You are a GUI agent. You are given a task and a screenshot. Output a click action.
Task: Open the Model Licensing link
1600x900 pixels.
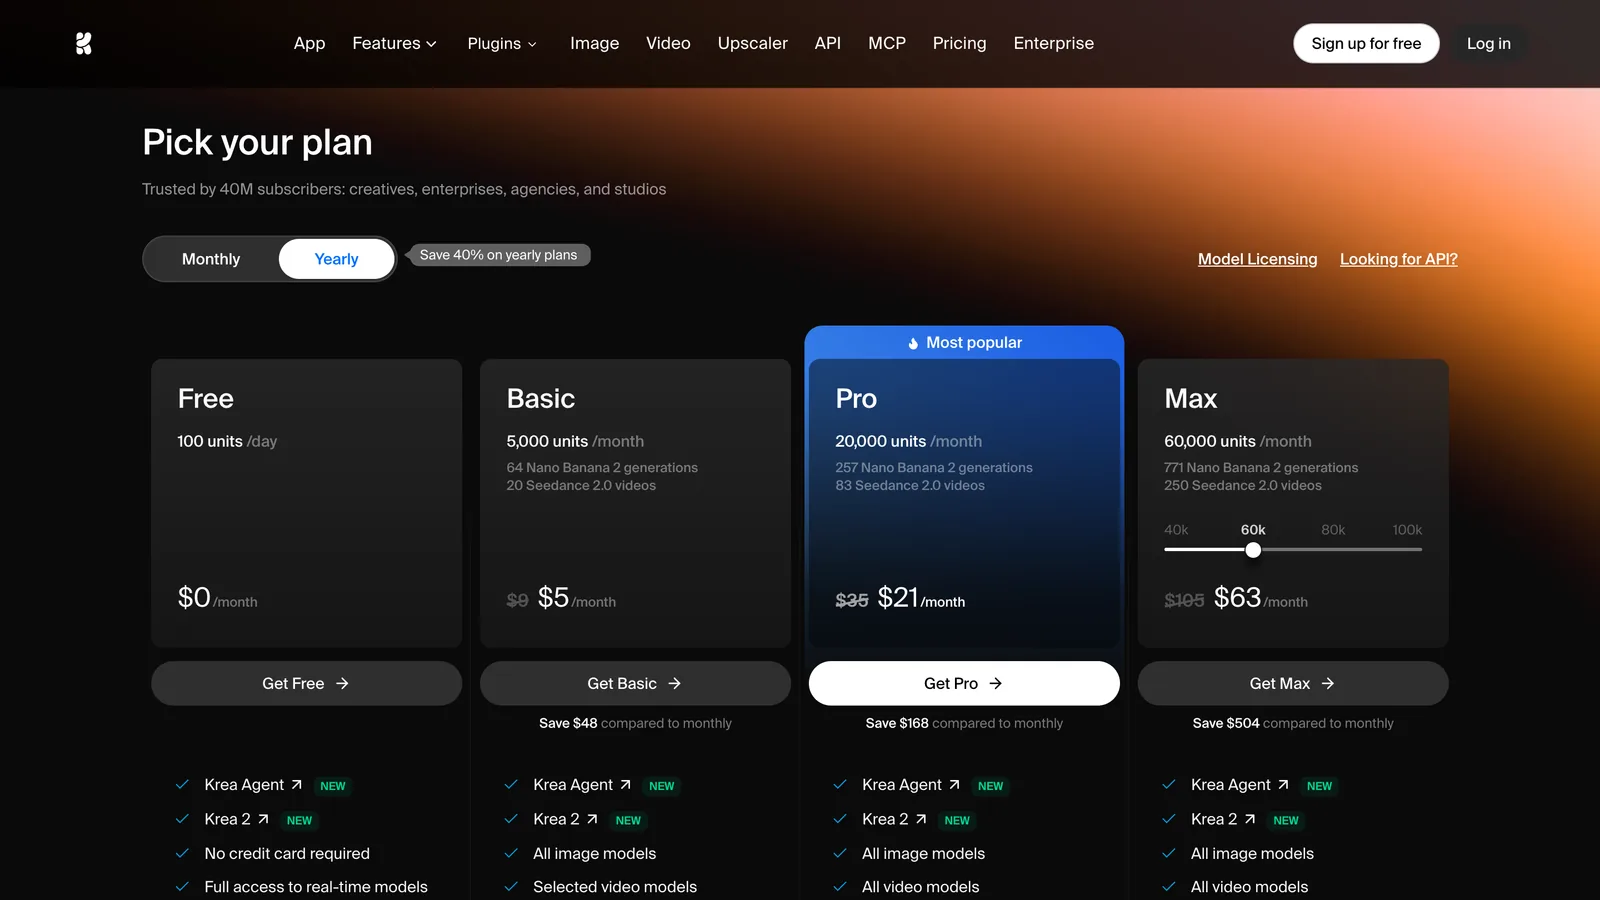click(x=1258, y=259)
